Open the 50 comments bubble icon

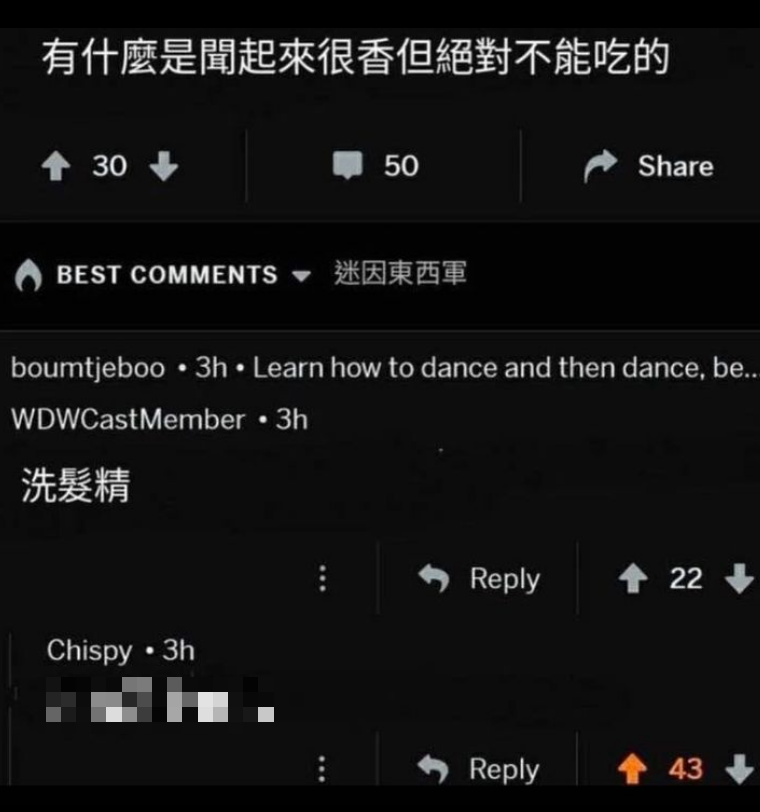347,166
